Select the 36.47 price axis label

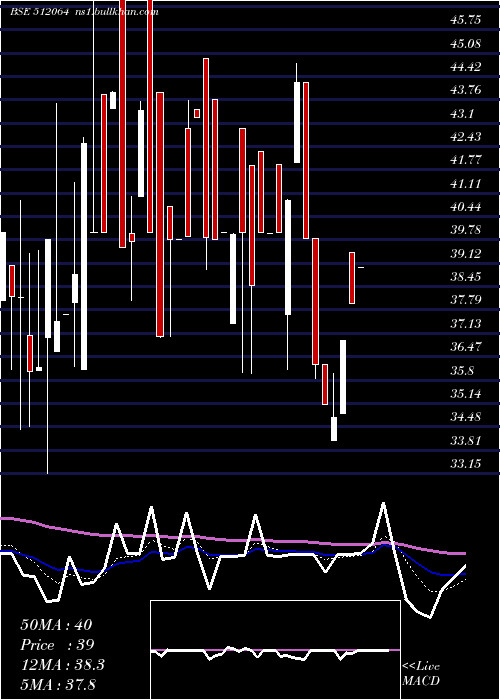coord(466,346)
